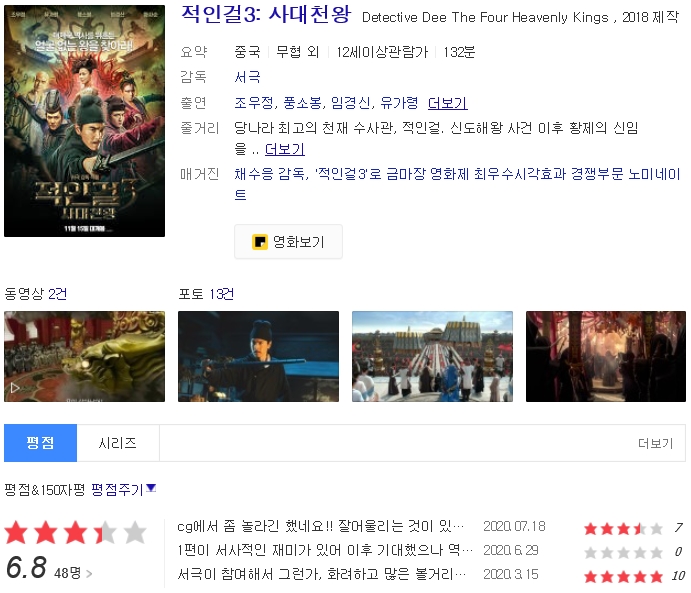The image size is (691, 593).
Task: Open the review starting with cg에서 좀 놀라긴
Action: coord(320,526)
